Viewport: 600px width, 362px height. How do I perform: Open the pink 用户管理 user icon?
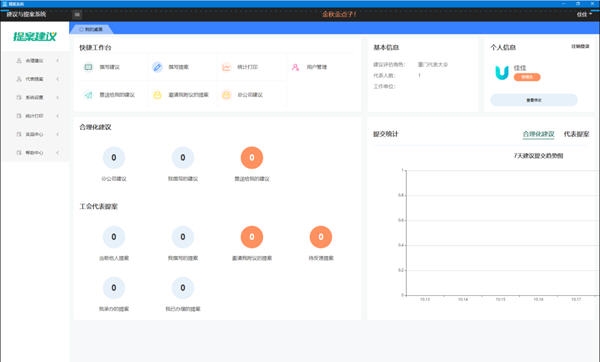[x=295, y=67]
